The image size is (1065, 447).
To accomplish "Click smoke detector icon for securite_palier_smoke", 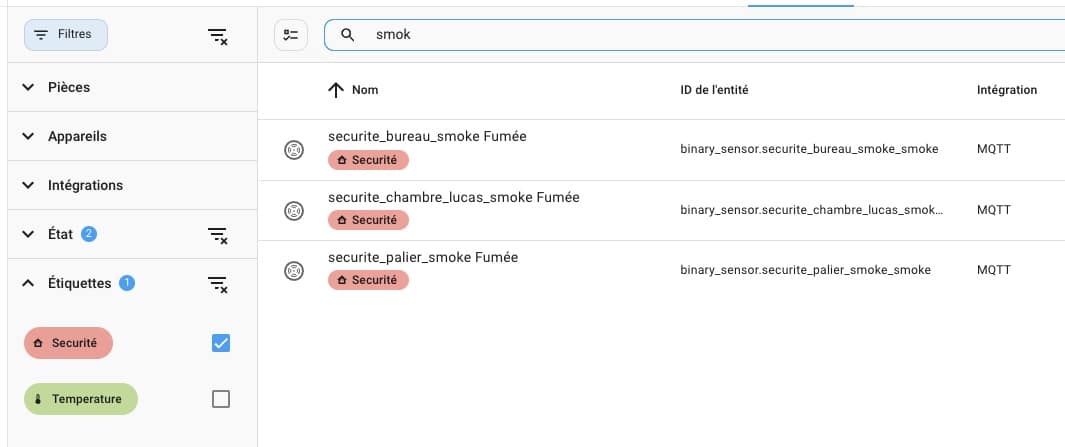I will click(x=293, y=271).
